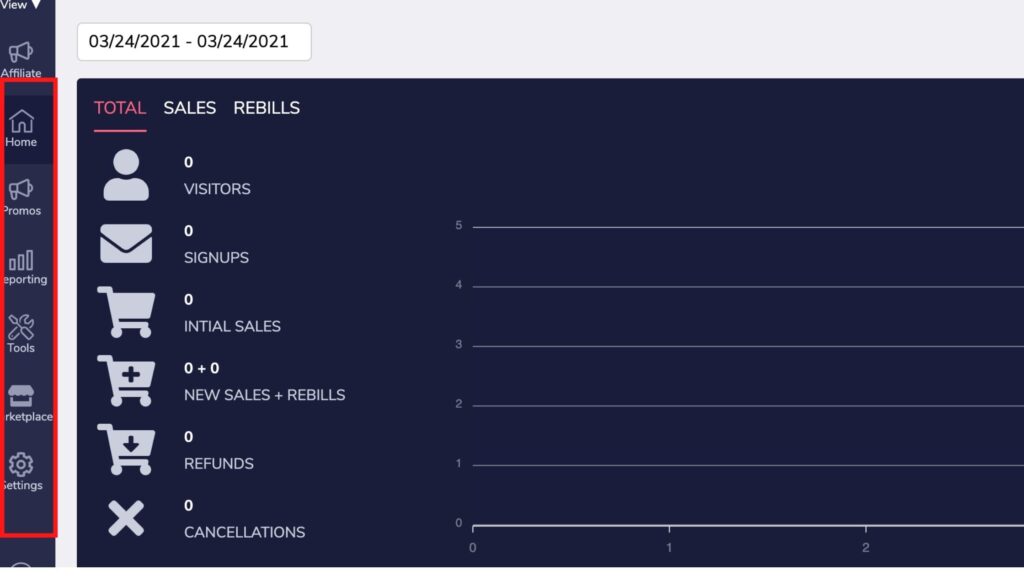Switch to the TOTAL tab
This screenshot has height=576, width=1024.
pyautogui.click(x=120, y=108)
